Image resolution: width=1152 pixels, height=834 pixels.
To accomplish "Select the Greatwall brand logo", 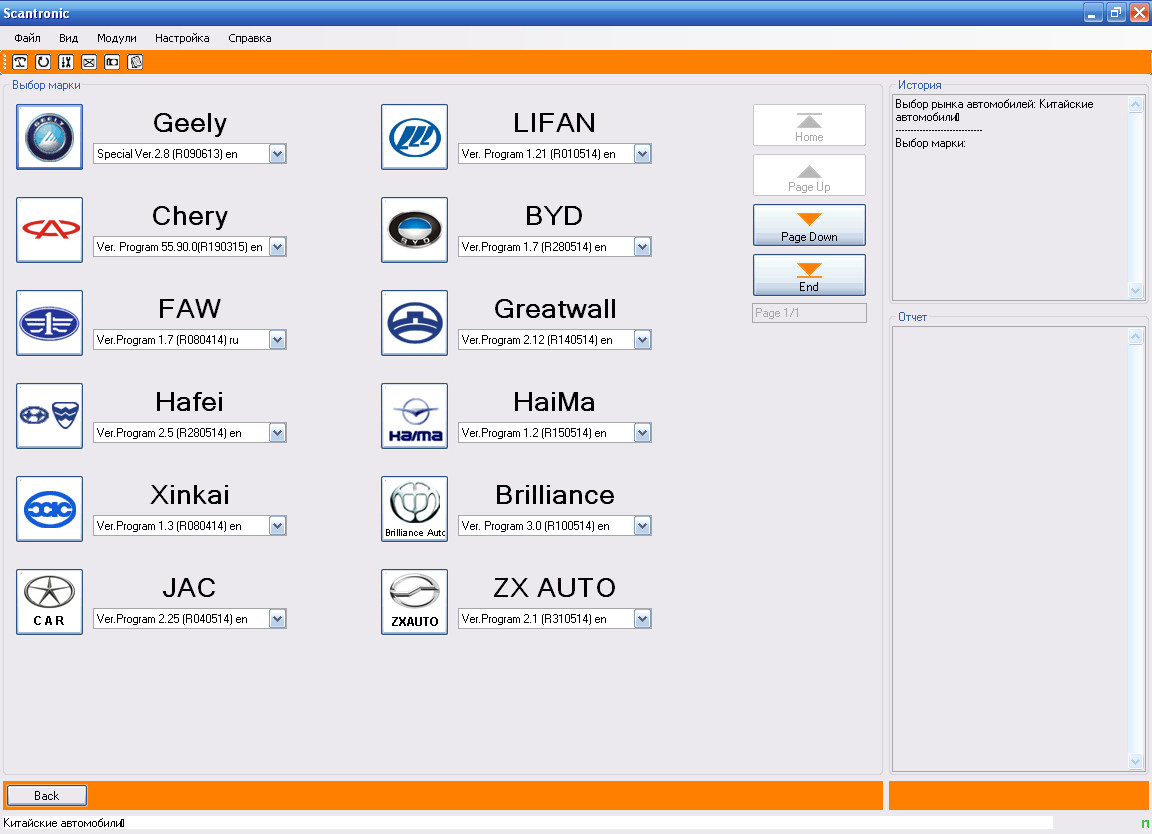I will point(414,323).
